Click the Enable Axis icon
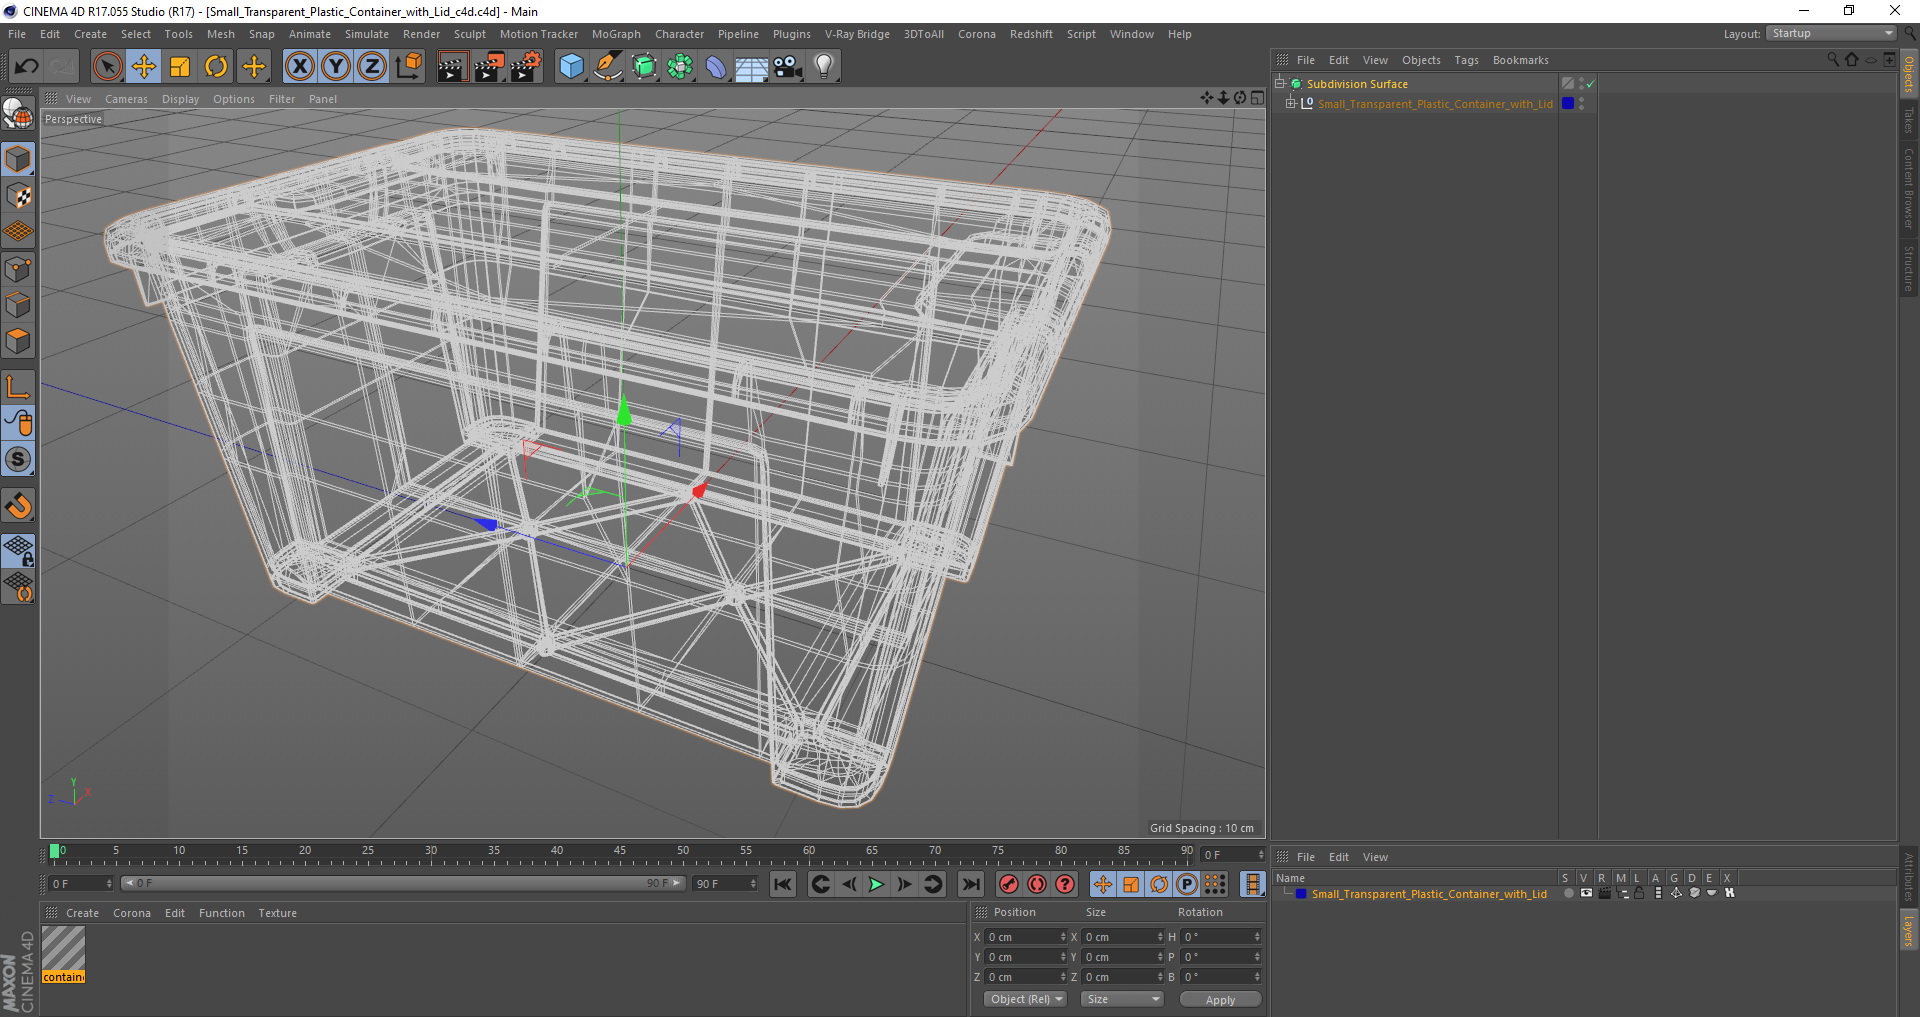 click(x=18, y=387)
